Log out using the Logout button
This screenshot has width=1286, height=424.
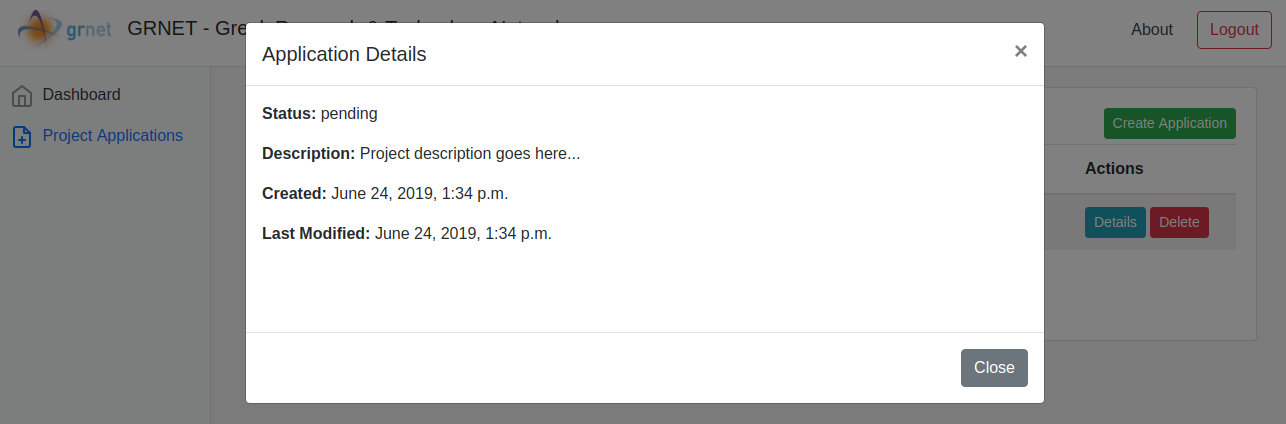click(1233, 30)
